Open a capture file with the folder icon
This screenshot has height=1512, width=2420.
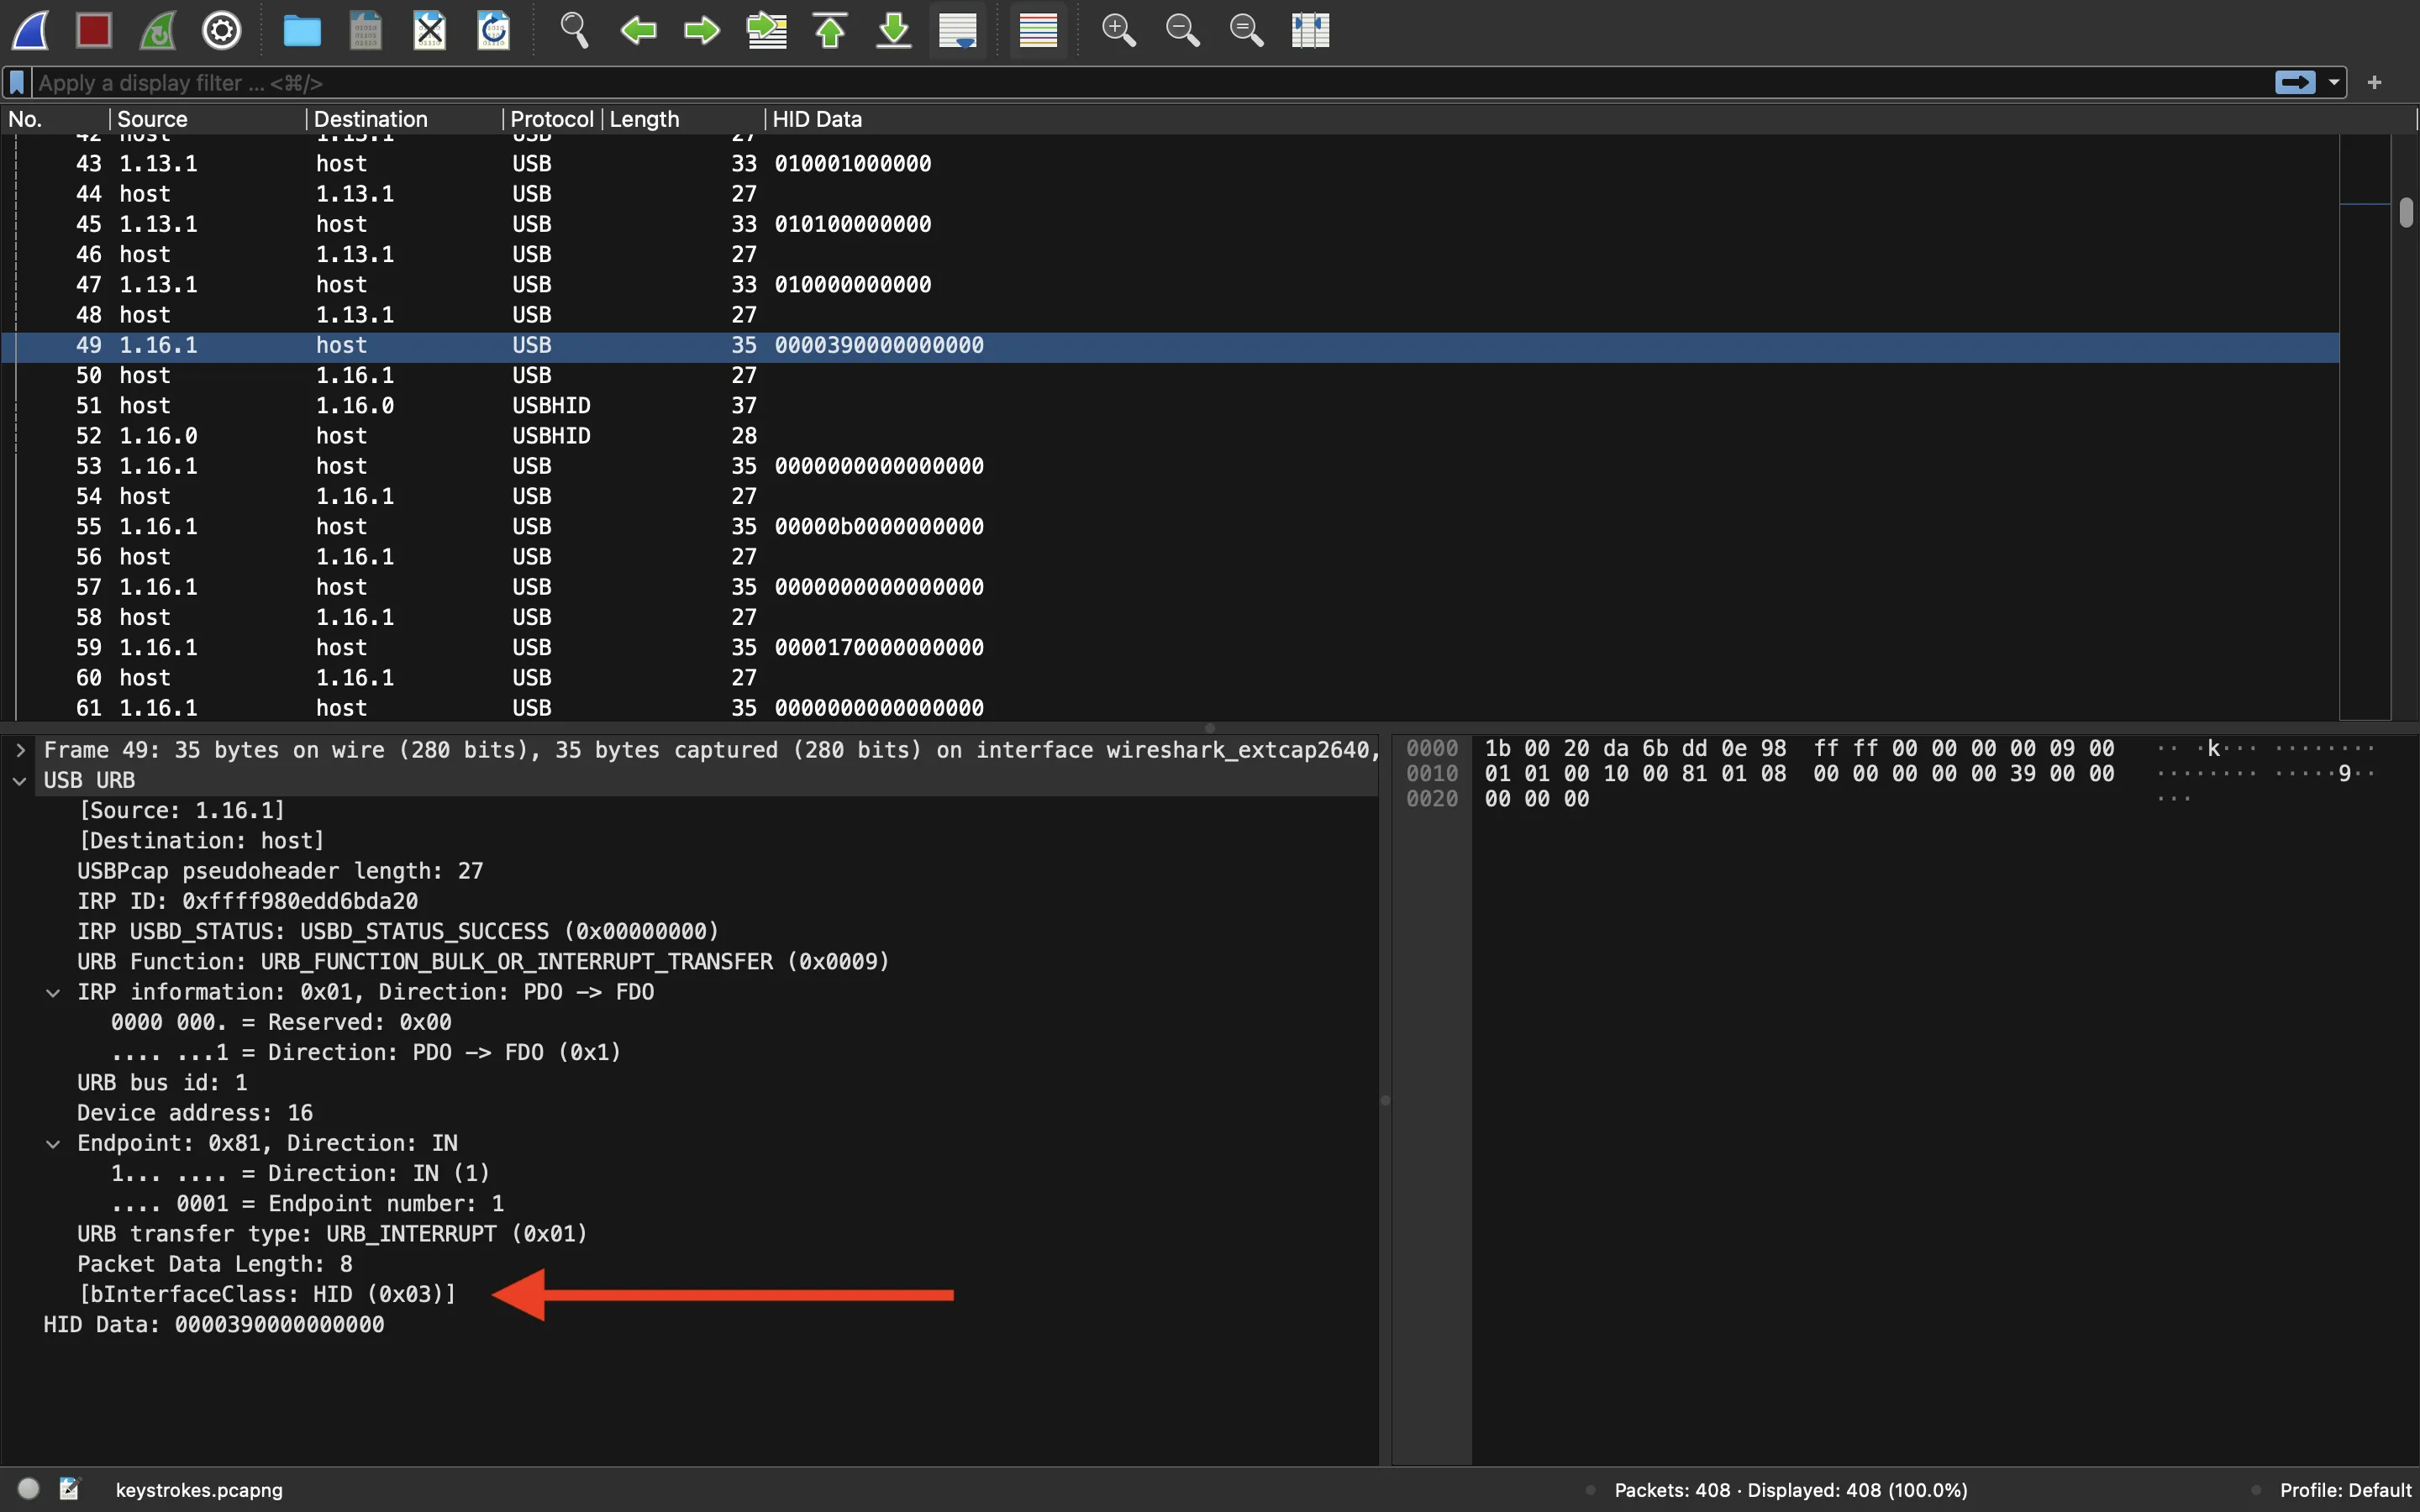pos(302,30)
